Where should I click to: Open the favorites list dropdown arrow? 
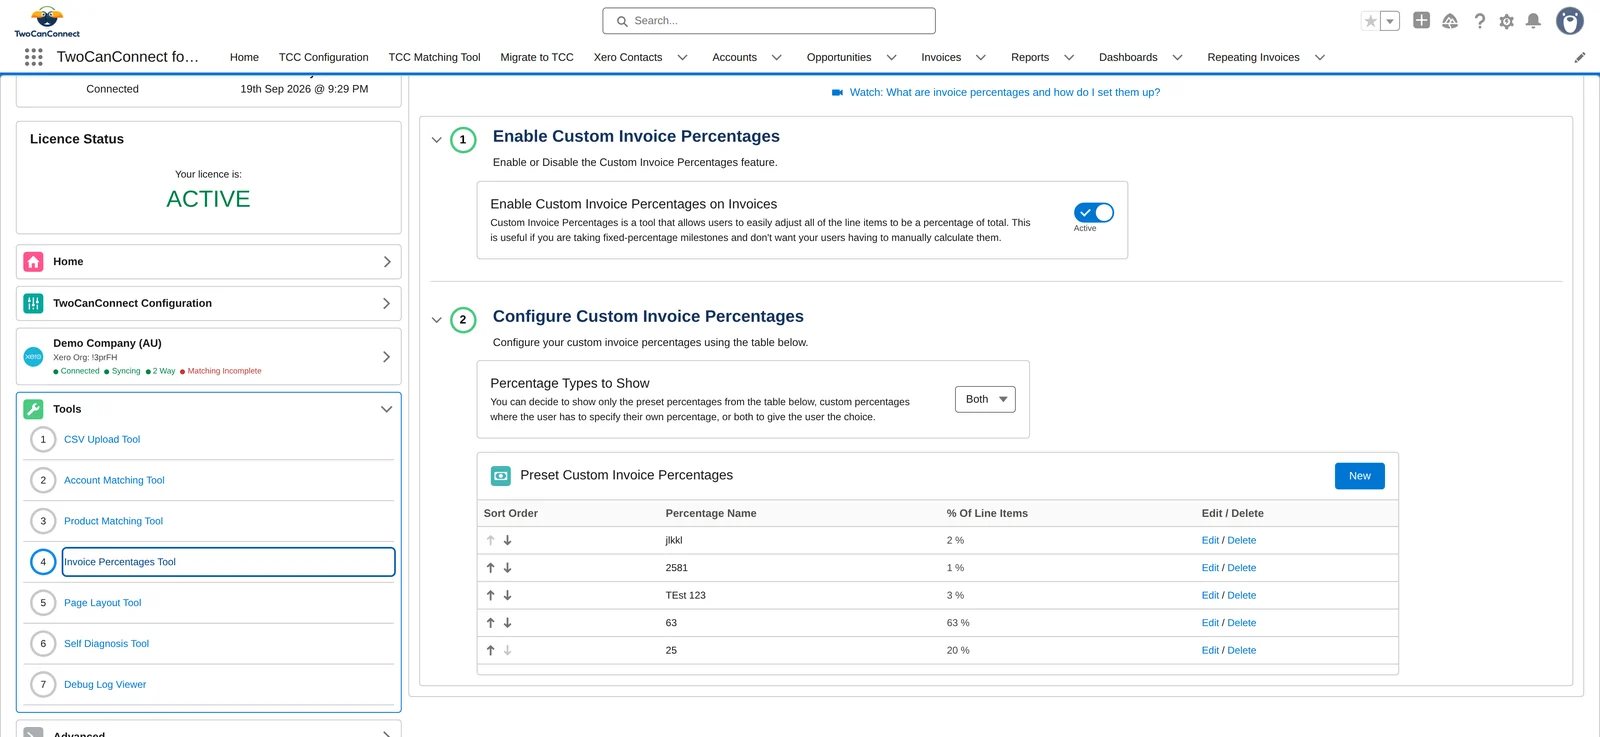[x=1390, y=21]
